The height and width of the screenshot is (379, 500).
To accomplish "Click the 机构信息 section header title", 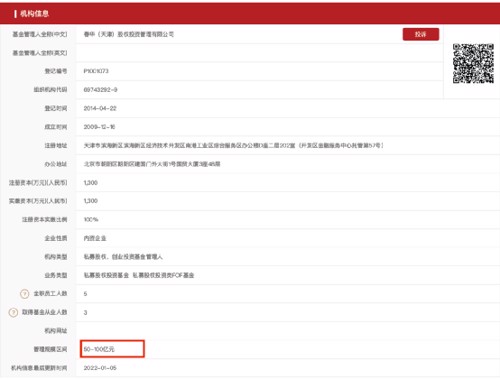I will click(x=34, y=14).
